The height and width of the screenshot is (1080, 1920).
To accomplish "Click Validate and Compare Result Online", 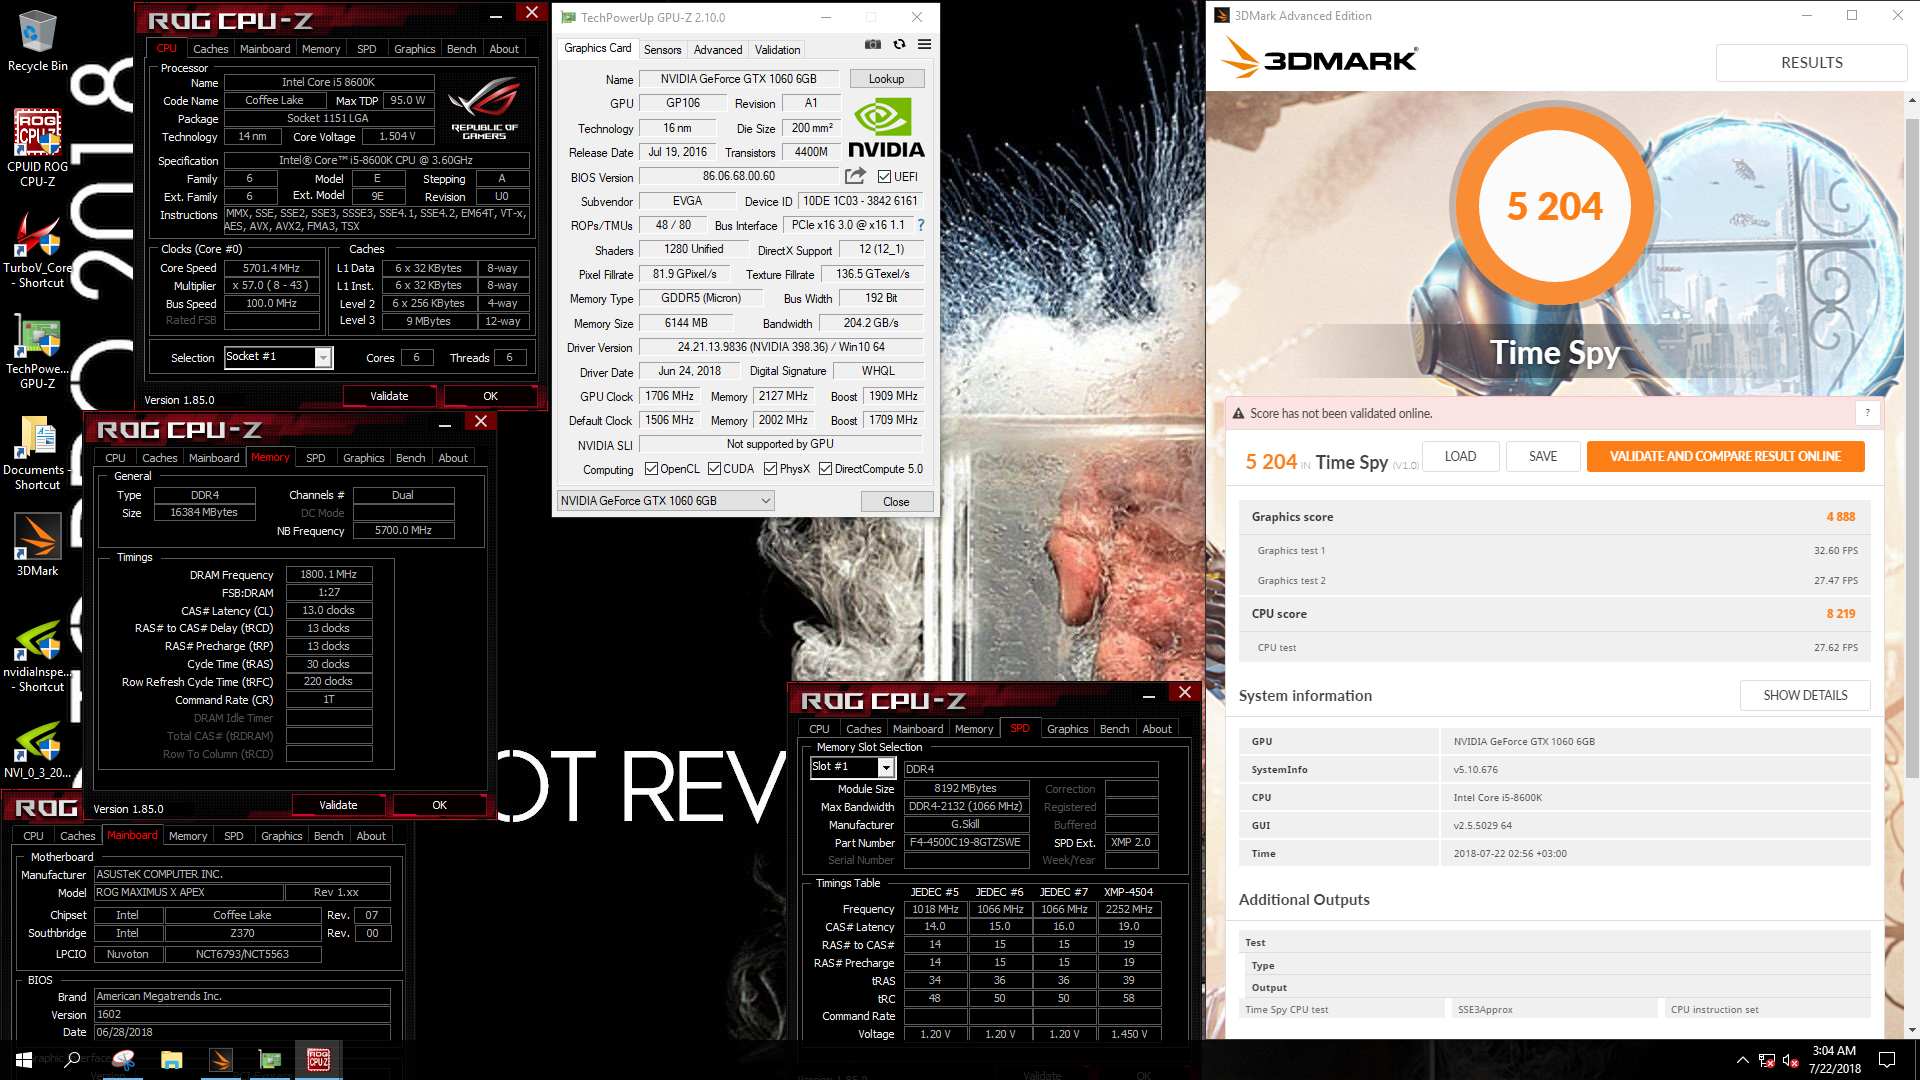I will click(x=1725, y=456).
